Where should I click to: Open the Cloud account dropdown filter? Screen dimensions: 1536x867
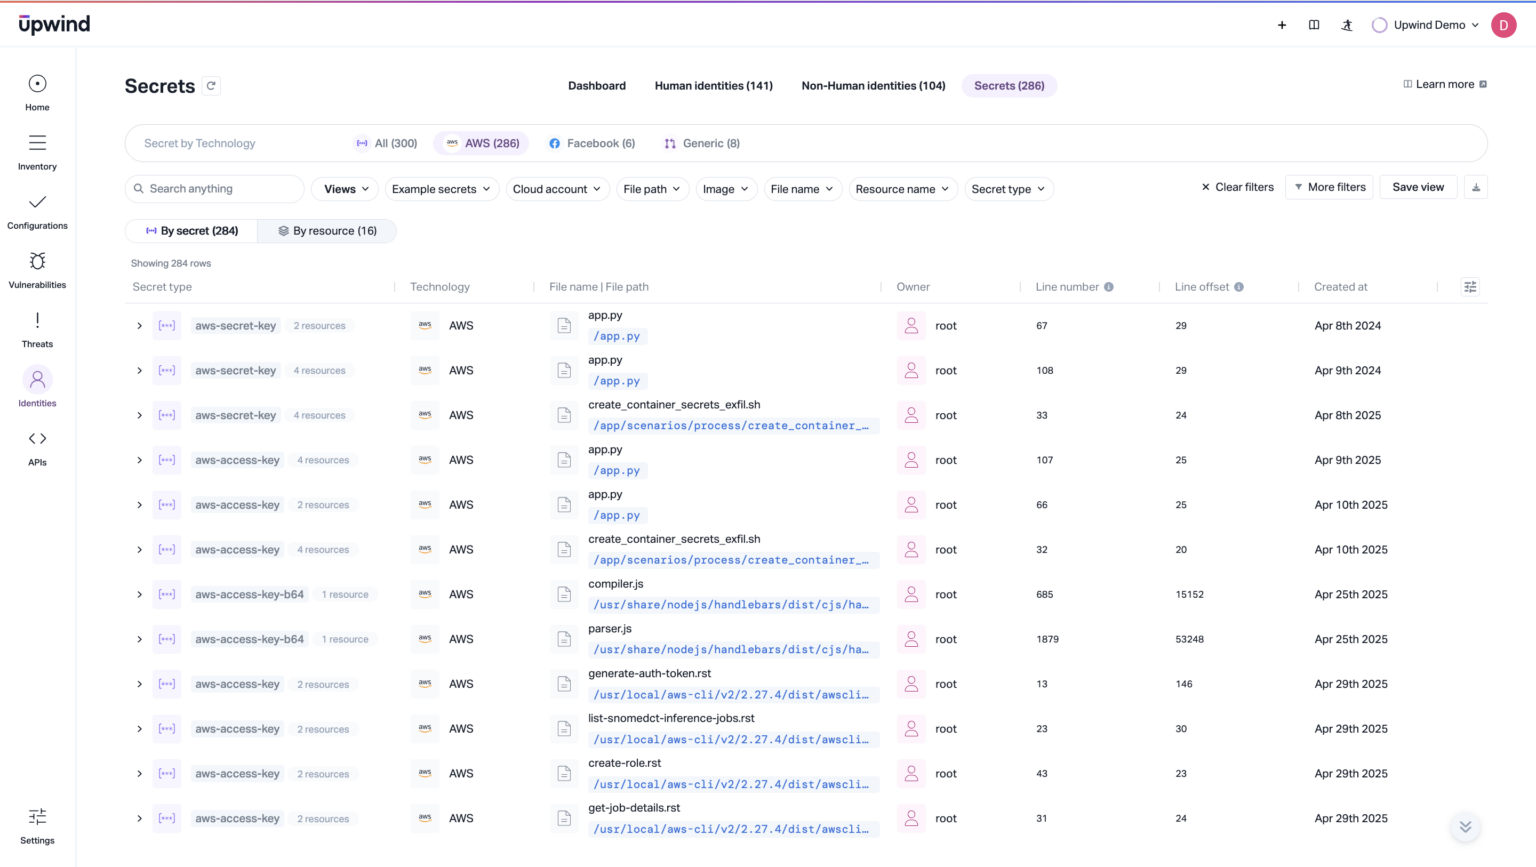pyautogui.click(x=557, y=189)
